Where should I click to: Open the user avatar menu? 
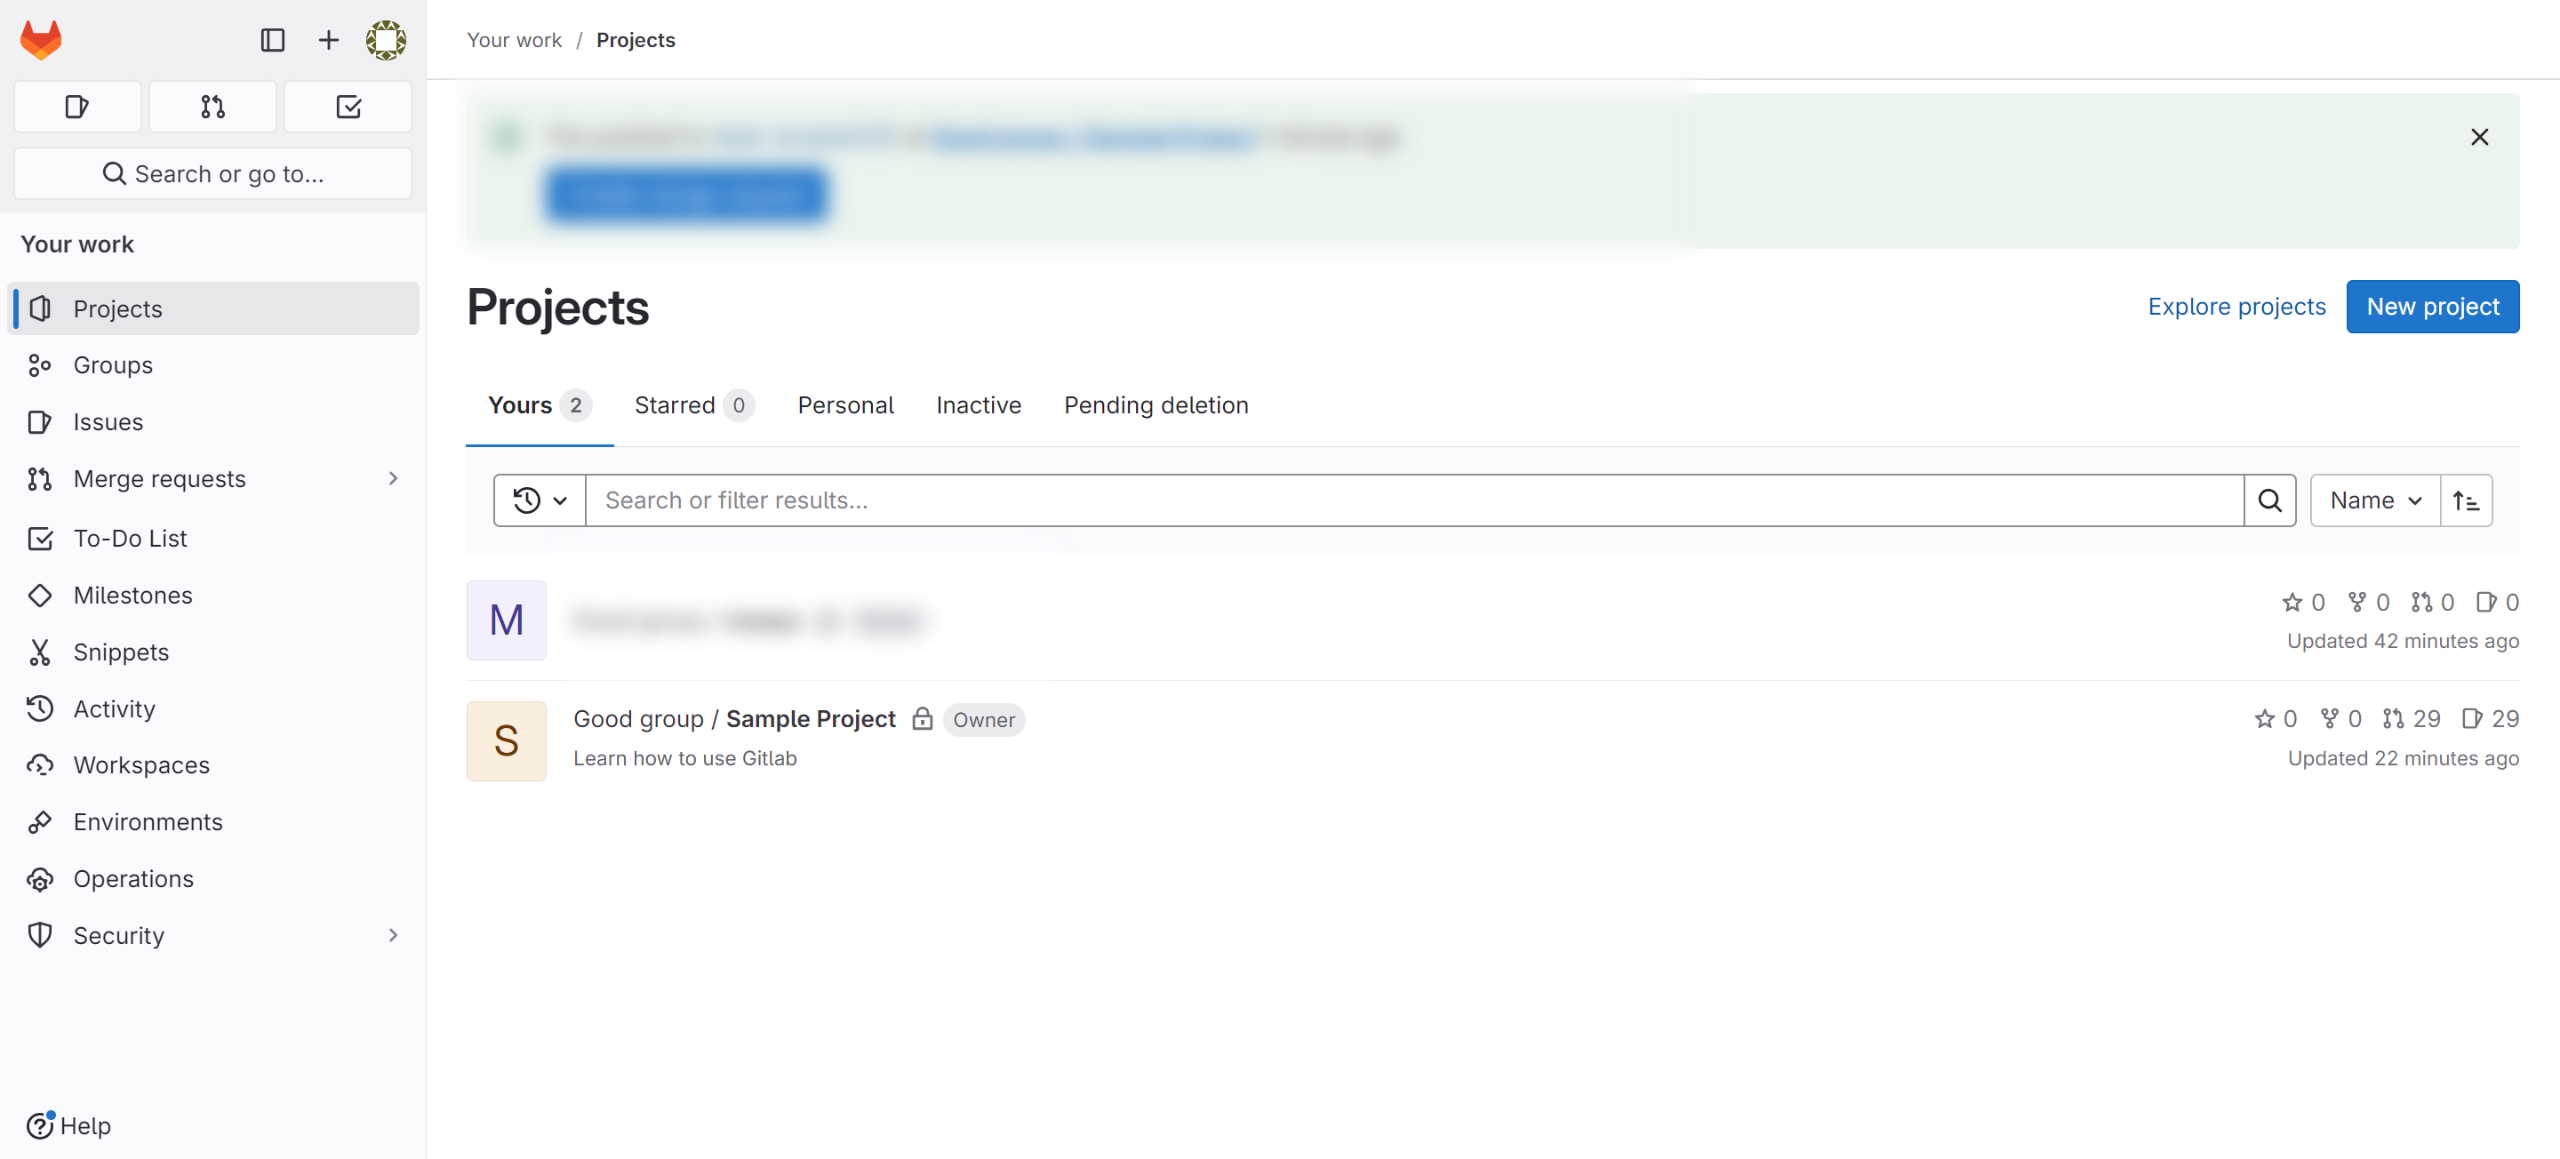(385, 40)
